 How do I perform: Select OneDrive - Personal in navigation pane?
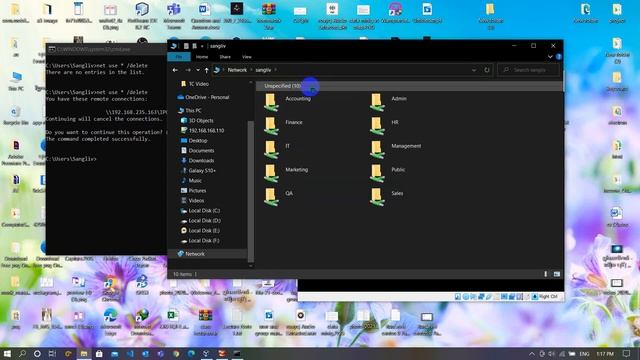(x=203, y=97)
